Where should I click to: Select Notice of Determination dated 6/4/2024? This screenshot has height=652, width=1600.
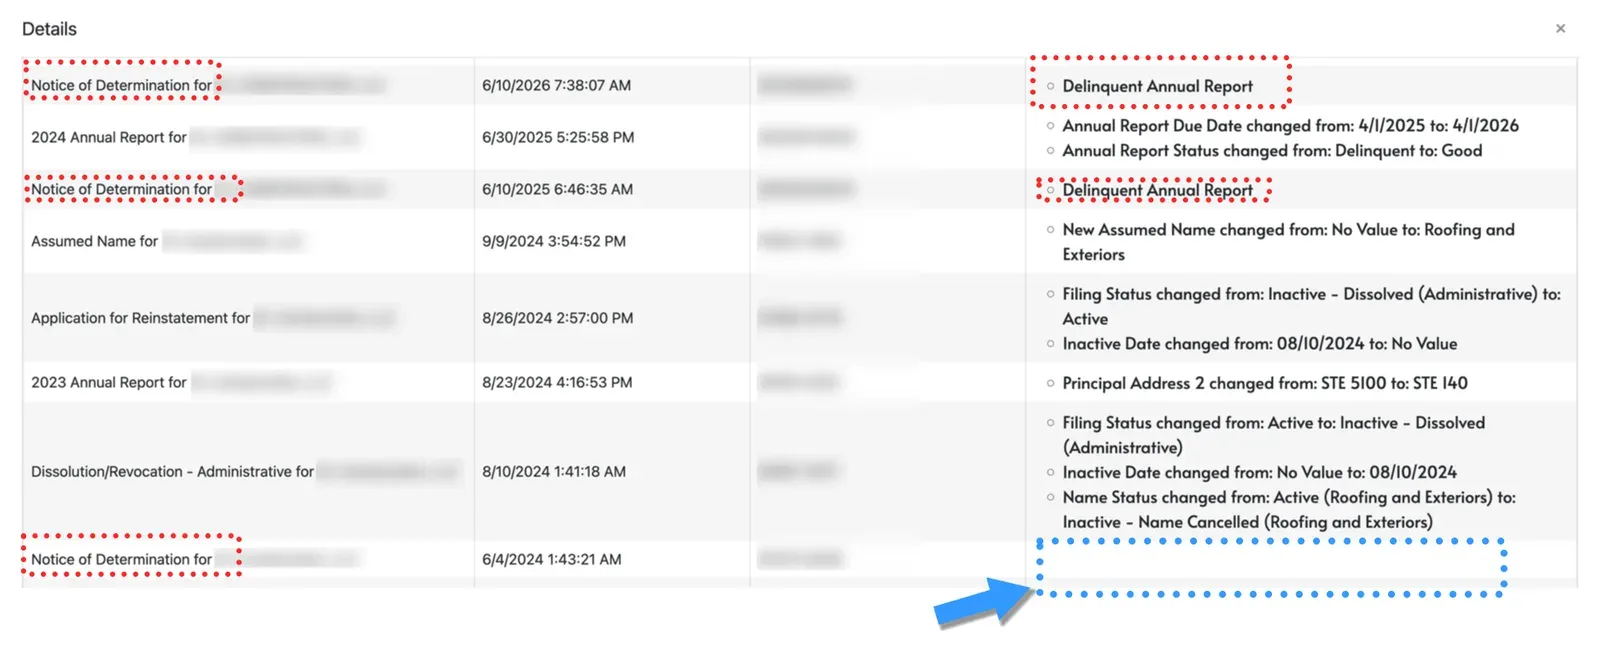121,559
